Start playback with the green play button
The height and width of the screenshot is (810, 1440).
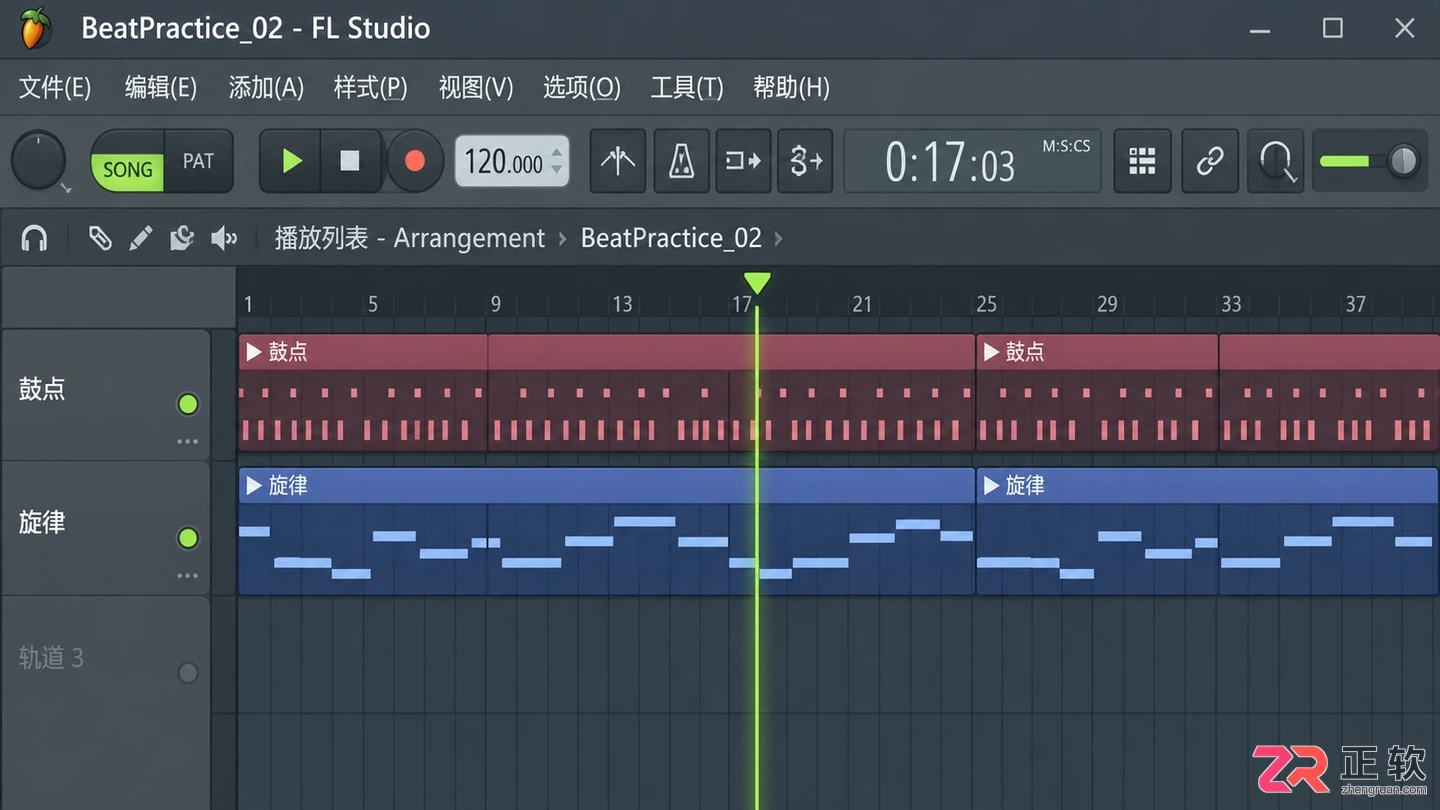pyautogui.click(x=291, y=161)
